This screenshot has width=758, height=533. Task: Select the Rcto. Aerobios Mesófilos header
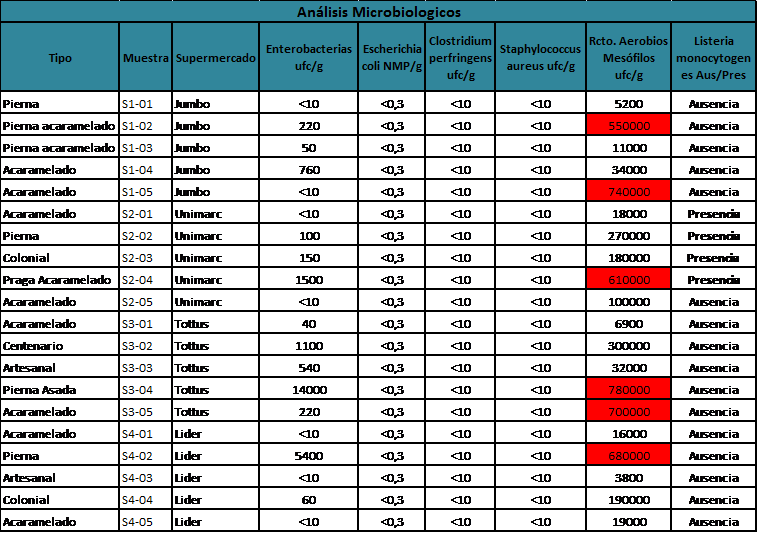628,58
